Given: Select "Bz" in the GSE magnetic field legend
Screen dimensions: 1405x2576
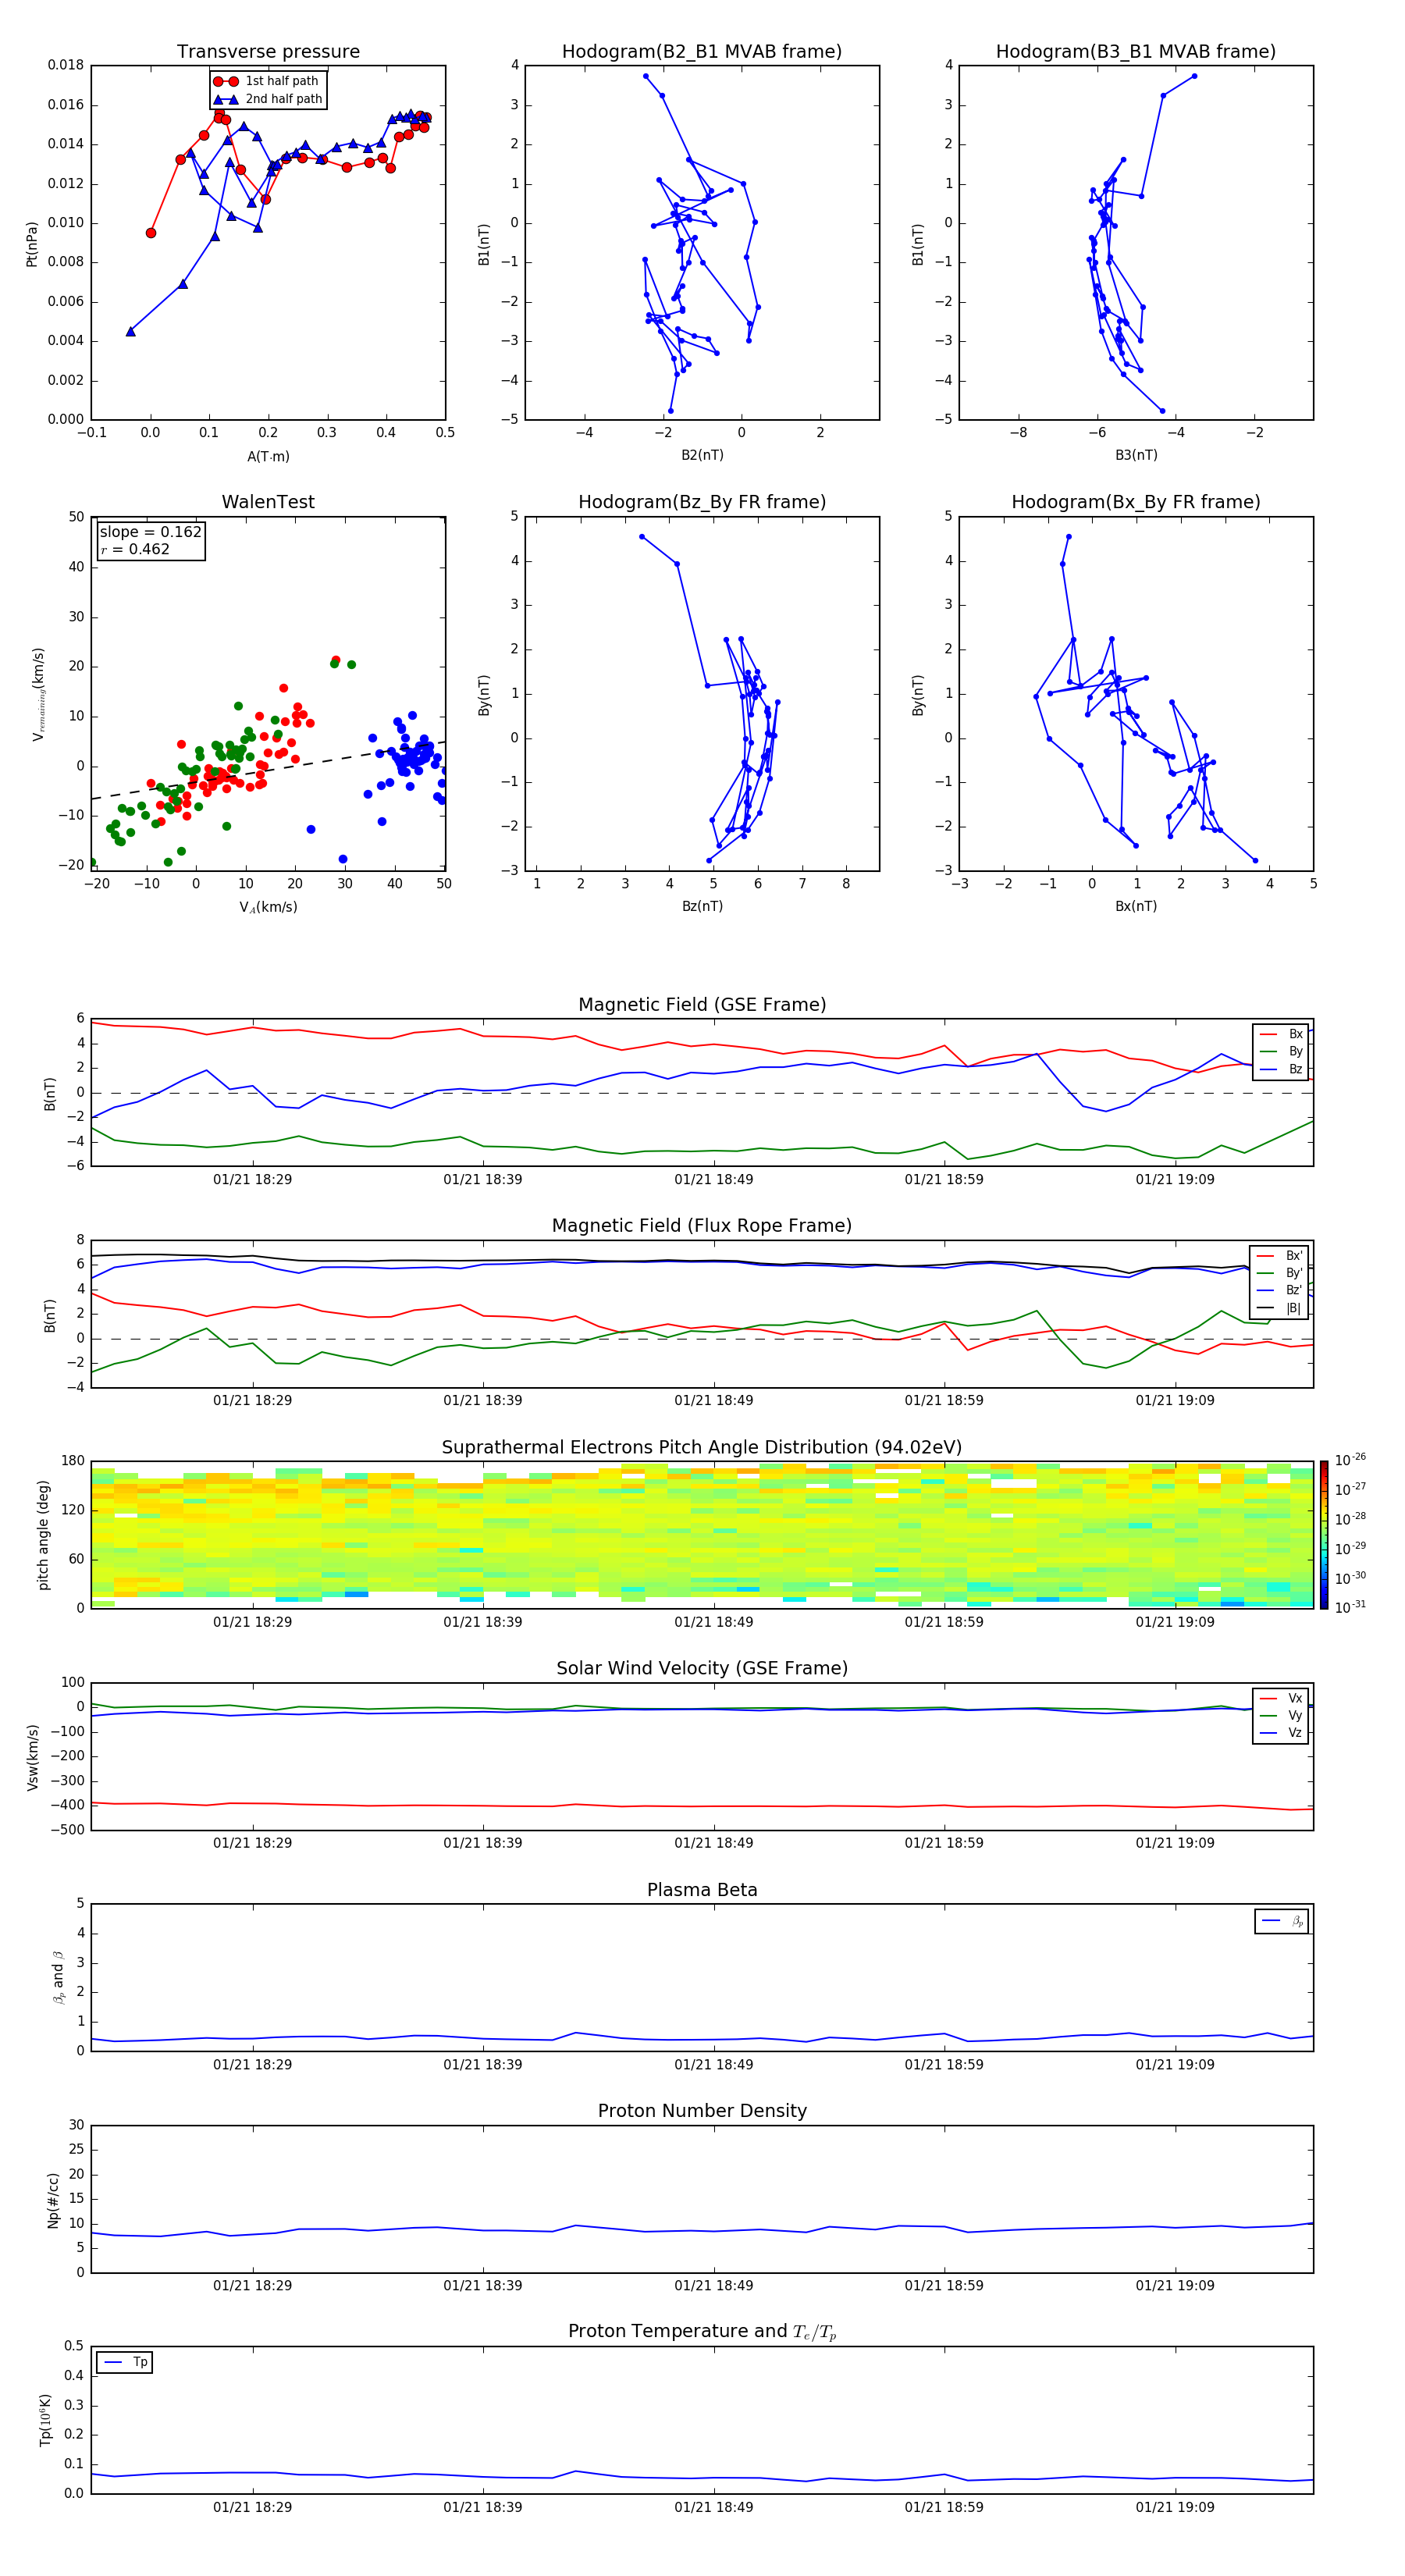Looking at the screenshot, I should 1282,1069.
